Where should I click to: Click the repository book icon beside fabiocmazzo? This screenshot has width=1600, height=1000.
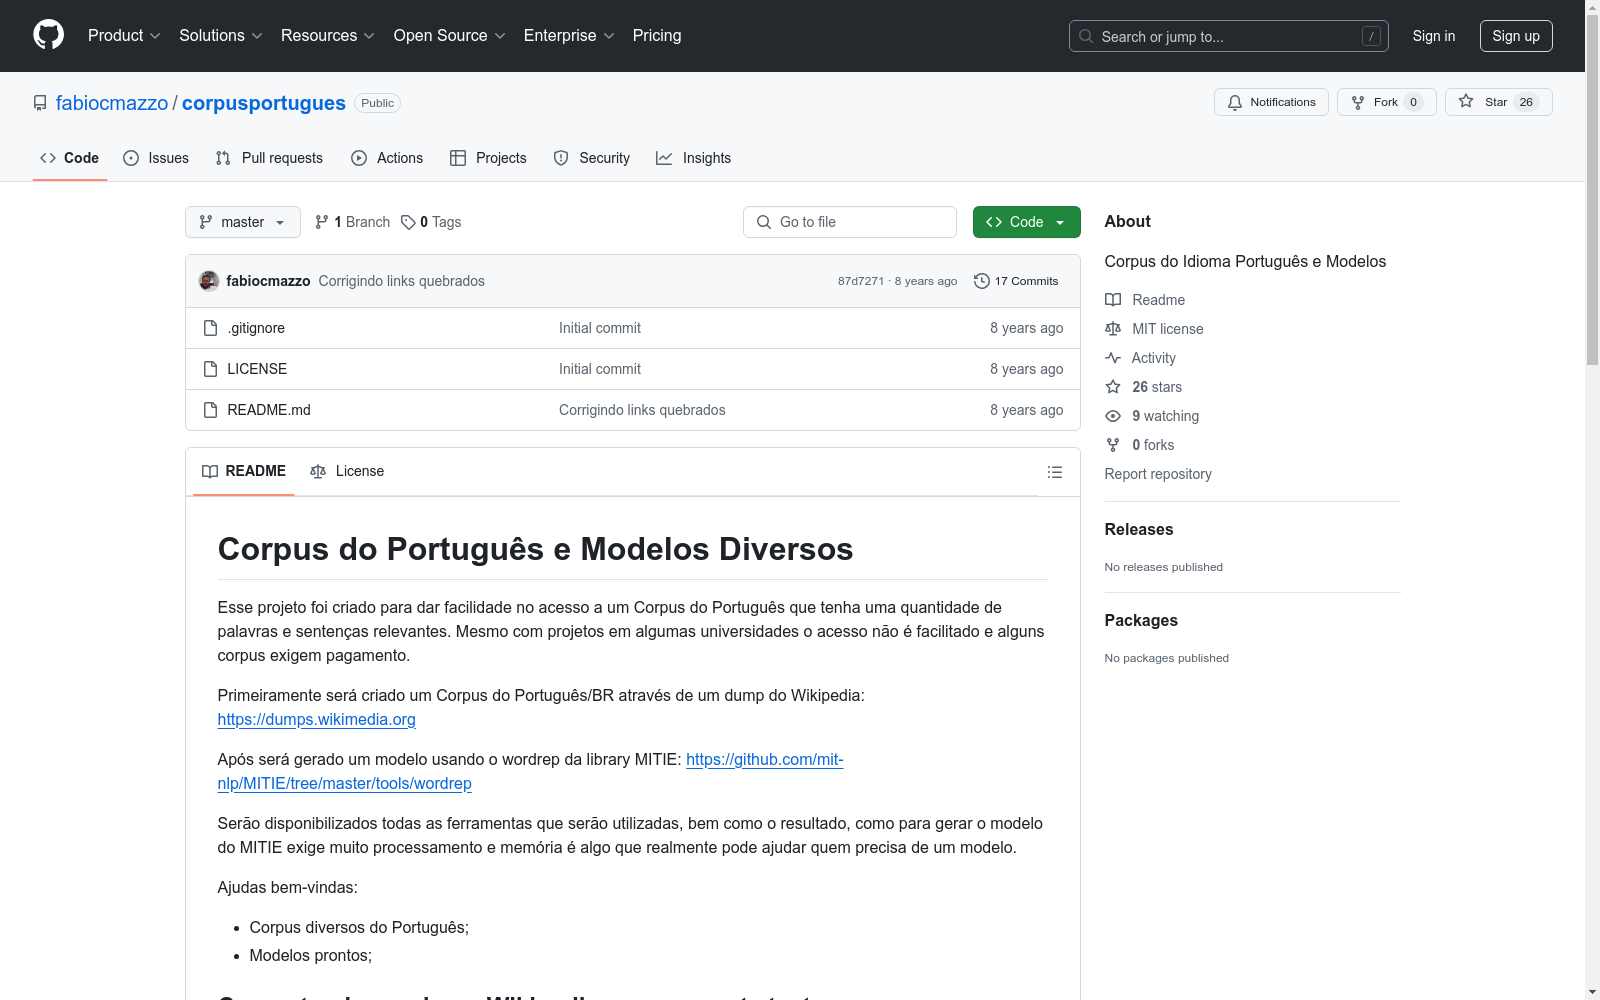coord(40,103)
